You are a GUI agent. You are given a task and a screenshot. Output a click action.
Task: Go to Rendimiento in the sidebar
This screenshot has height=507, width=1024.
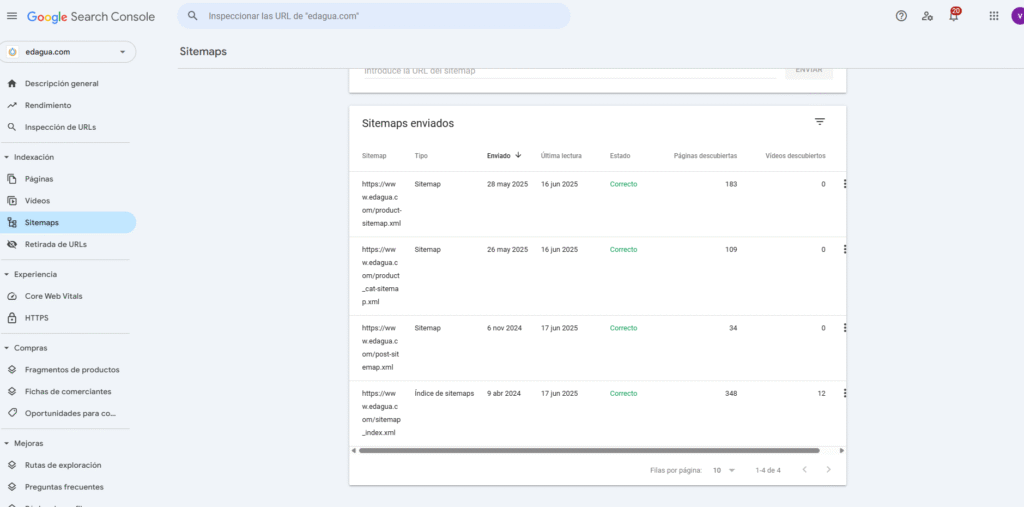point(47,105)
